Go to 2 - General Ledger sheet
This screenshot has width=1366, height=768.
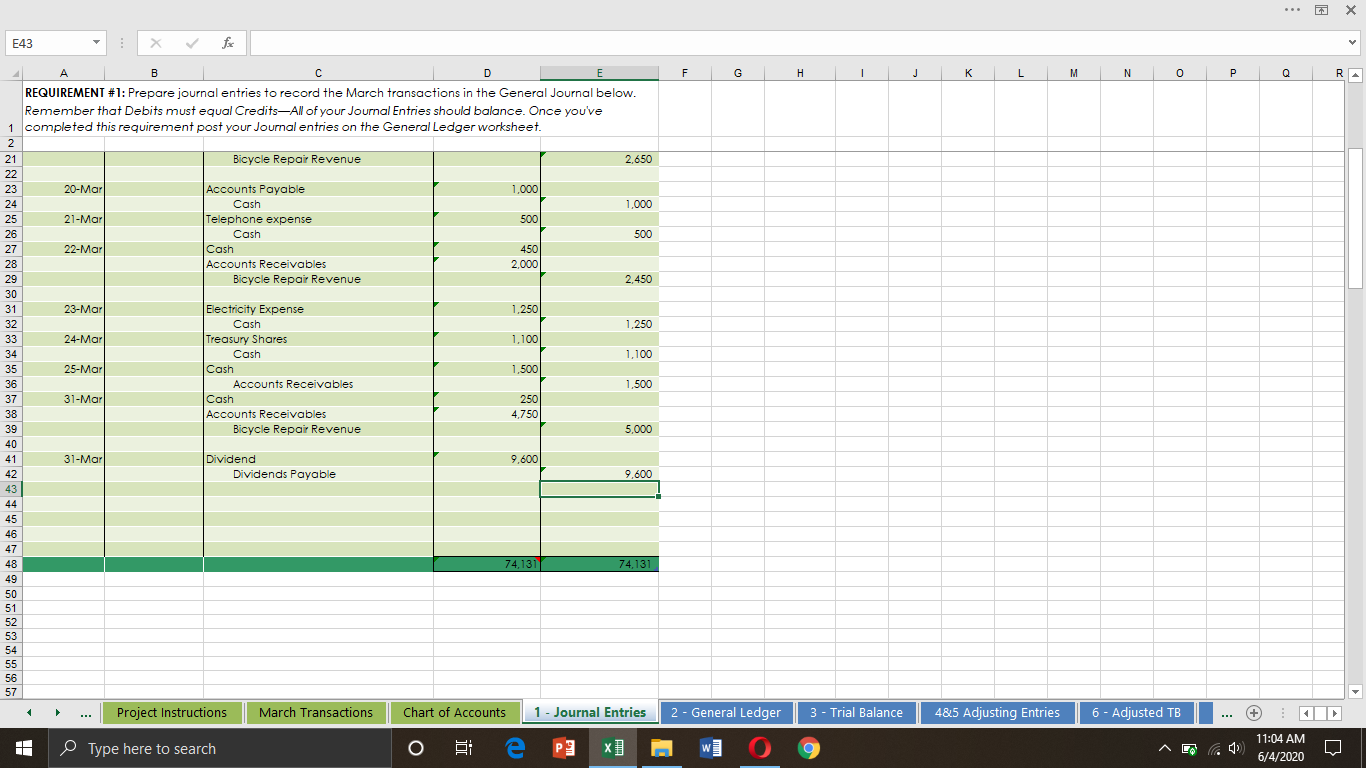tap(726, 713)
